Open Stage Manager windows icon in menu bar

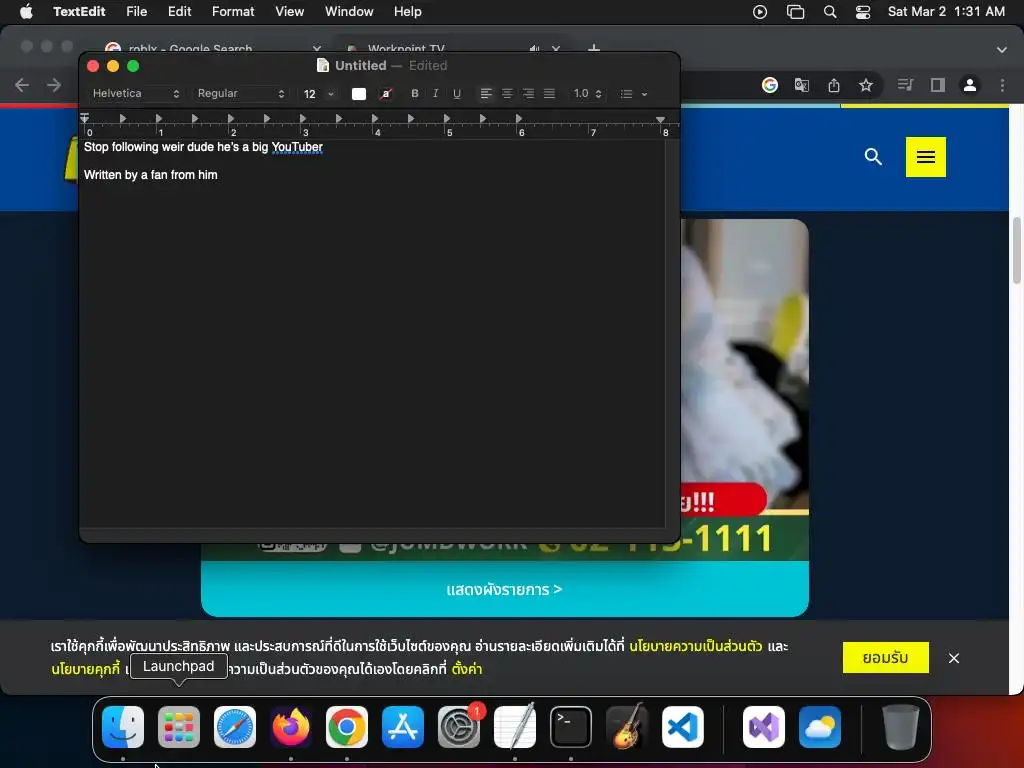click(x=795, y=12)
